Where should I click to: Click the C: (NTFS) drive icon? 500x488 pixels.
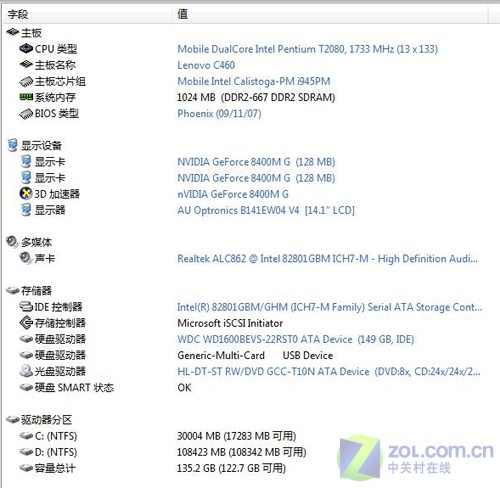click(26, 435)
